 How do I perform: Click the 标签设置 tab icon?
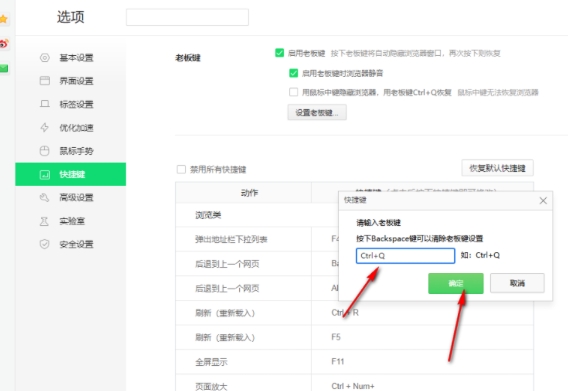tap(45, 104)
